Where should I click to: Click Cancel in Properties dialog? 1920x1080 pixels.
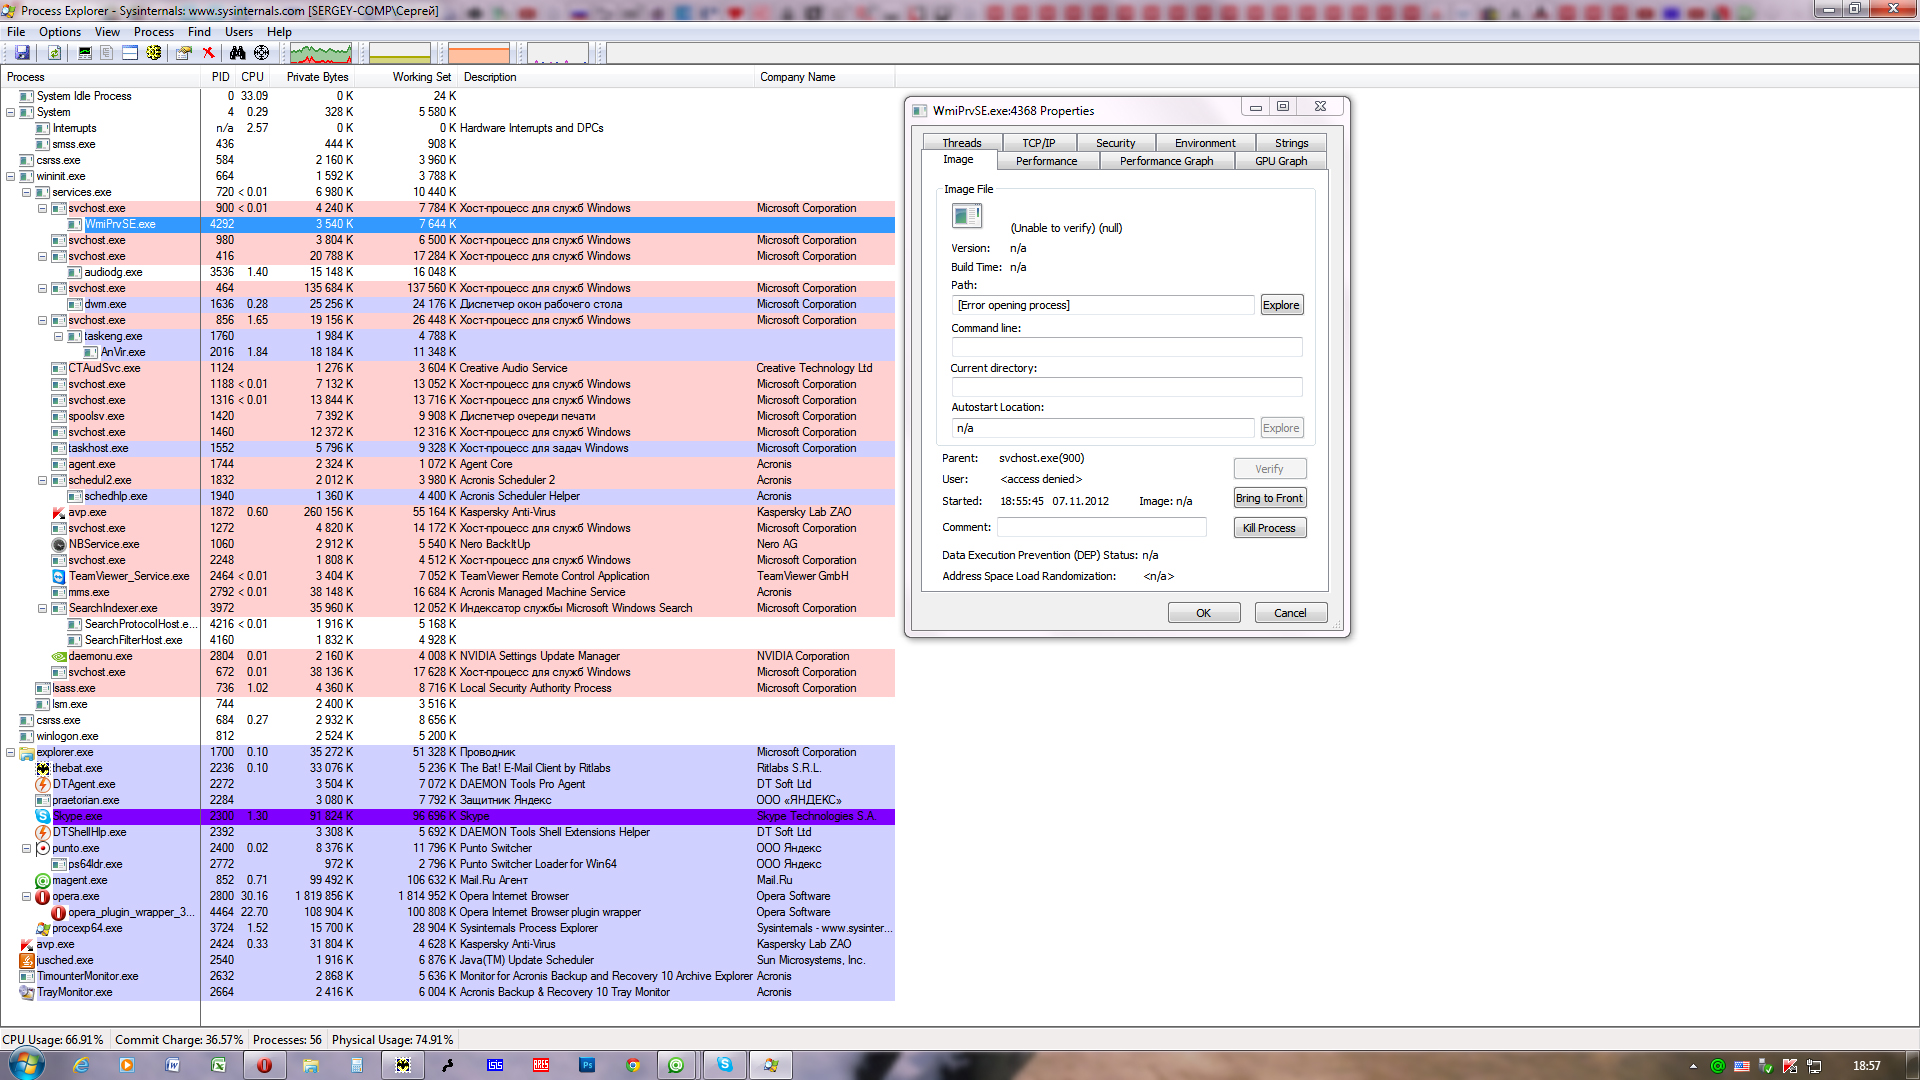pyautogui.click(x=1290, y=613)
